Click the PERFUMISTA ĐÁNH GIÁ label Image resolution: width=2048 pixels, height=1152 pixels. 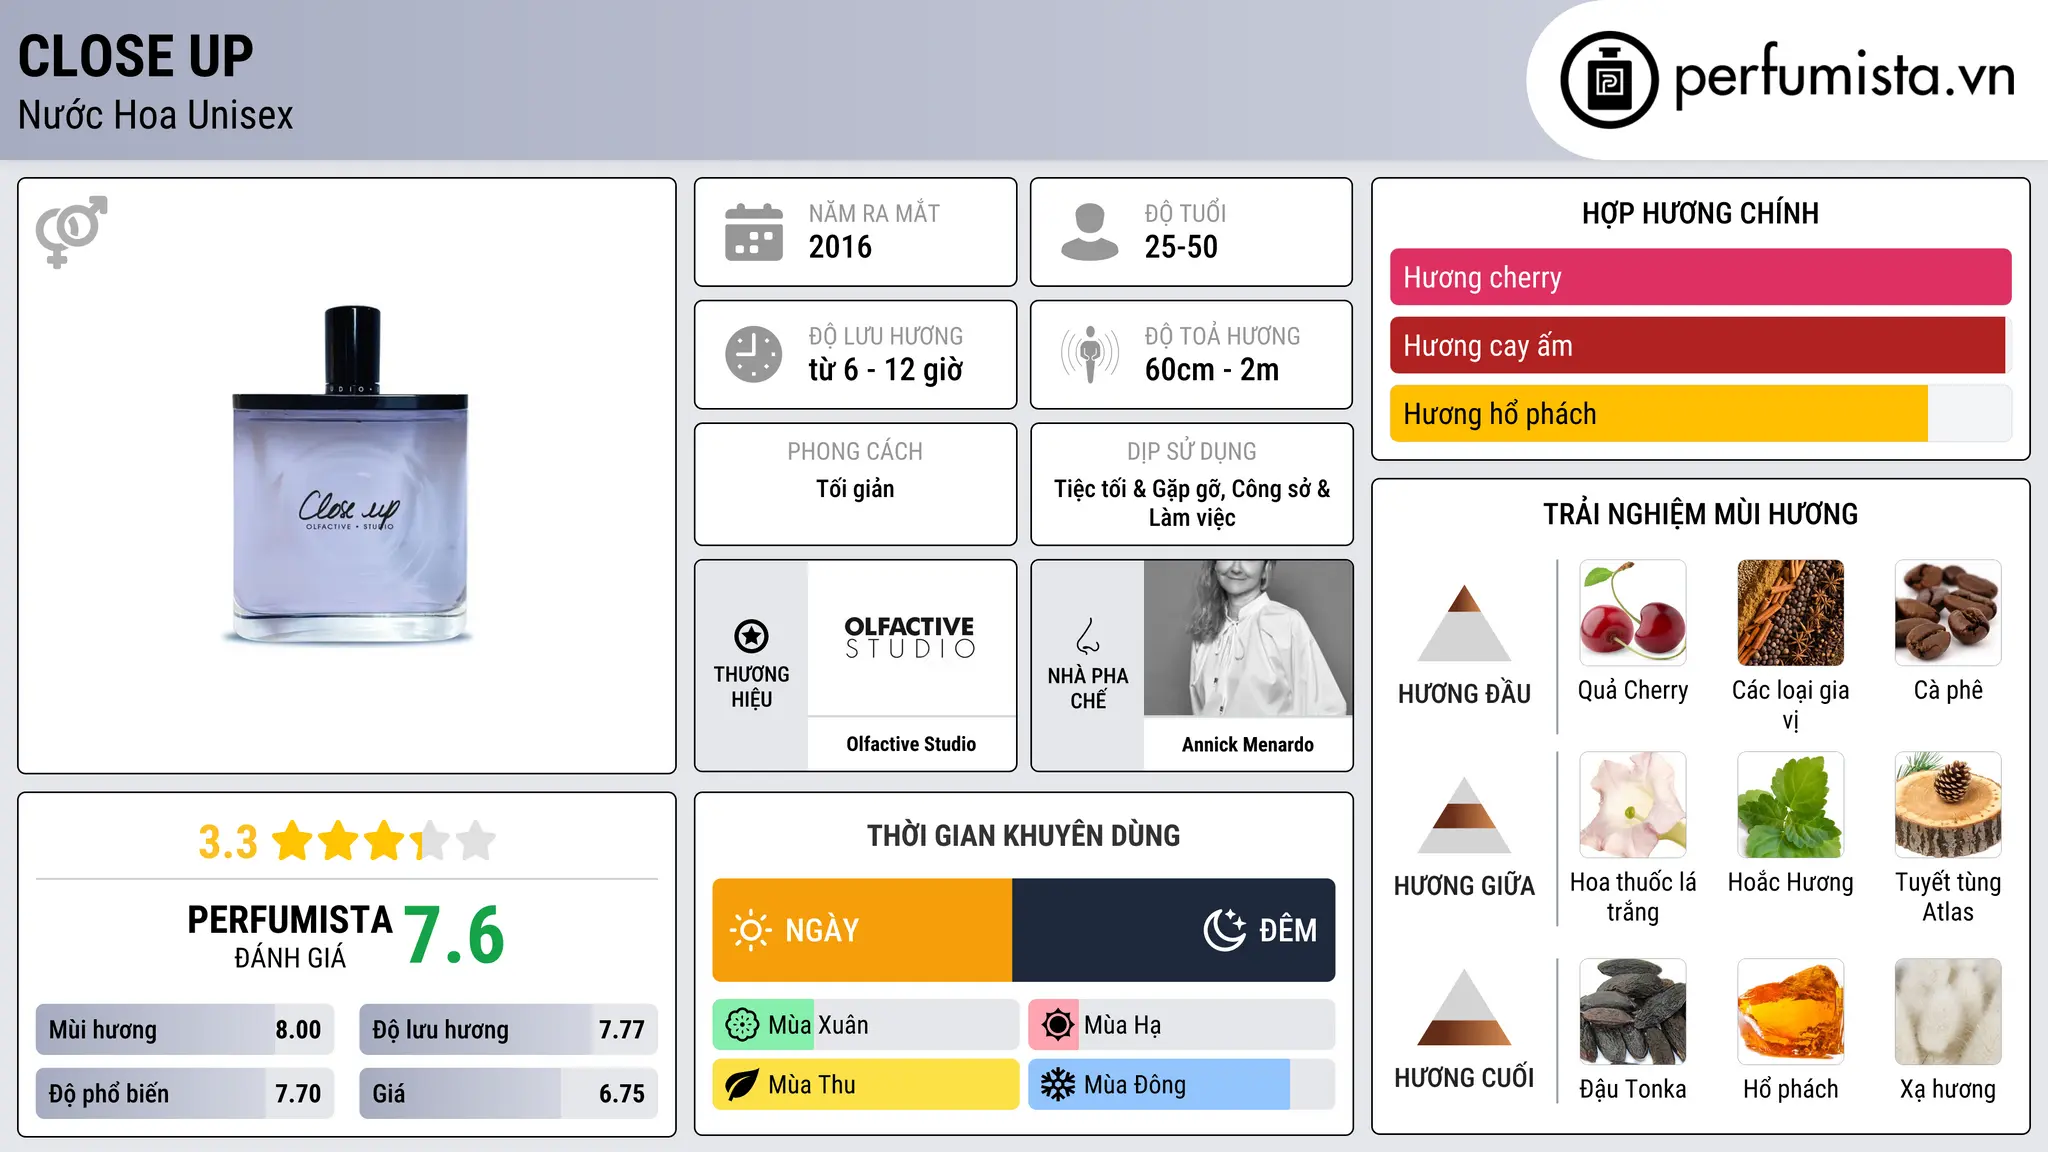[290, 936]
